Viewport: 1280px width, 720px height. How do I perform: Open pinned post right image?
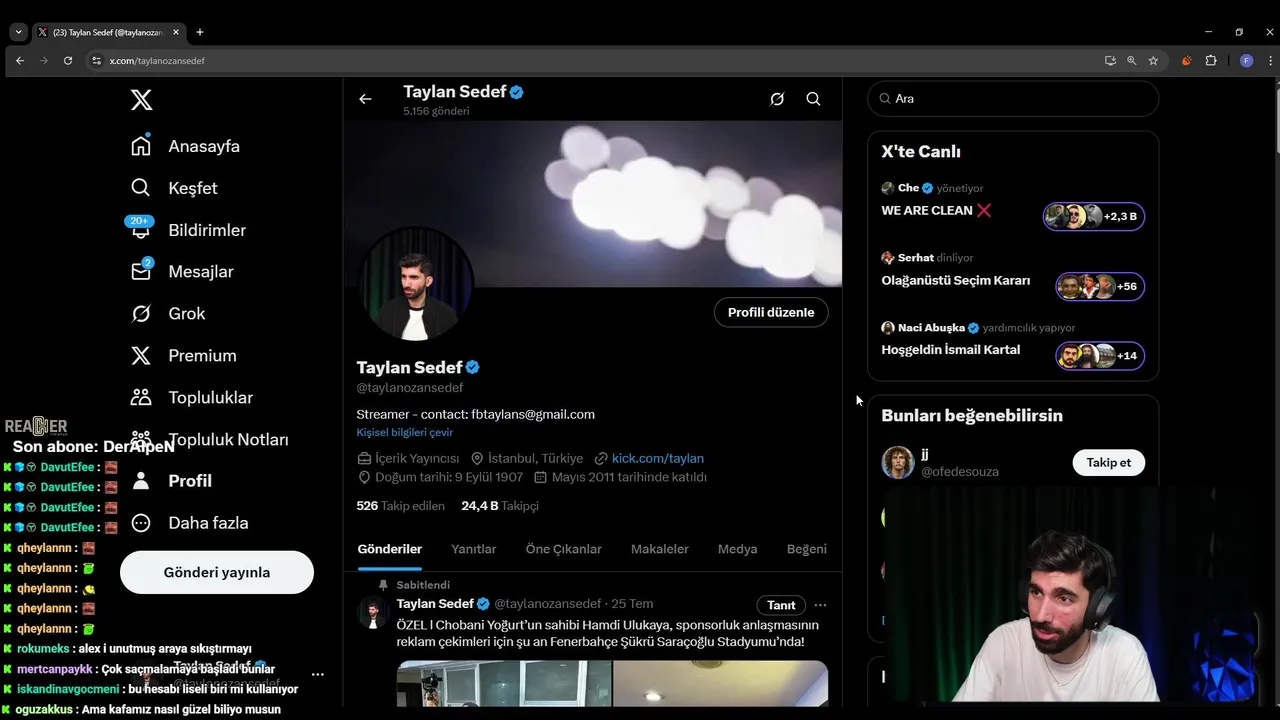(x=721, y=684)
